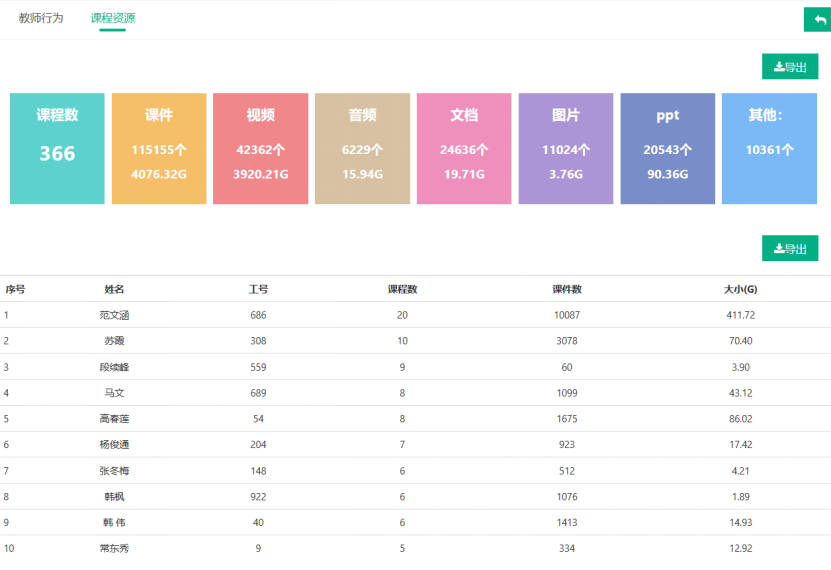The image size is (831, 570).
Task: Click the 大小(G) column header
Action: pos(740,289)
